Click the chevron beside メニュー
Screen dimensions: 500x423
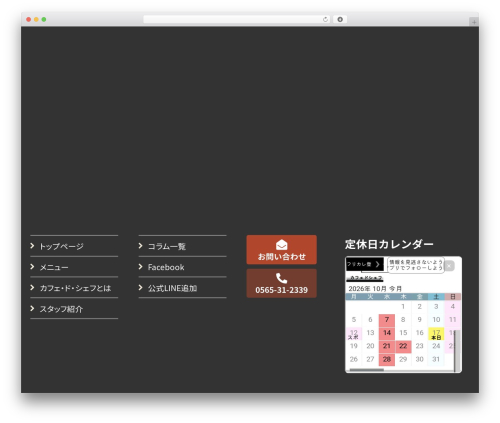(32, 267)
